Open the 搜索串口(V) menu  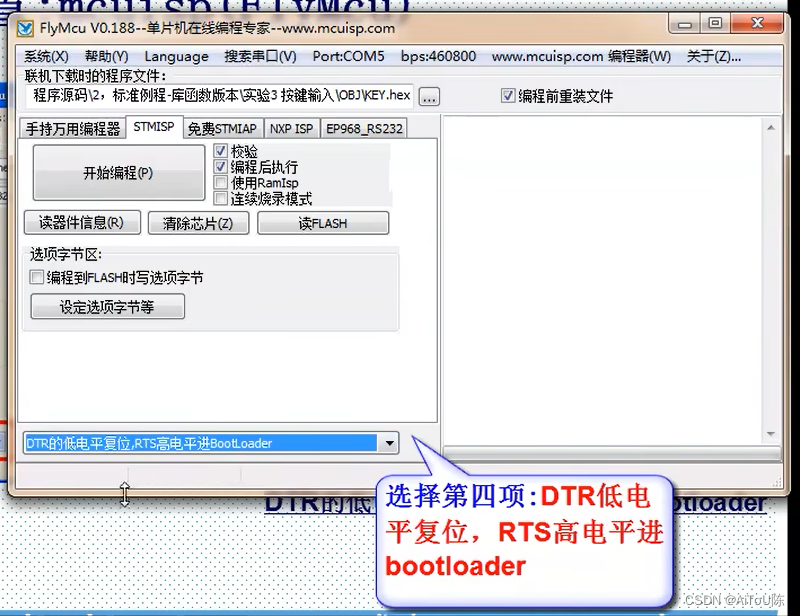260,56
